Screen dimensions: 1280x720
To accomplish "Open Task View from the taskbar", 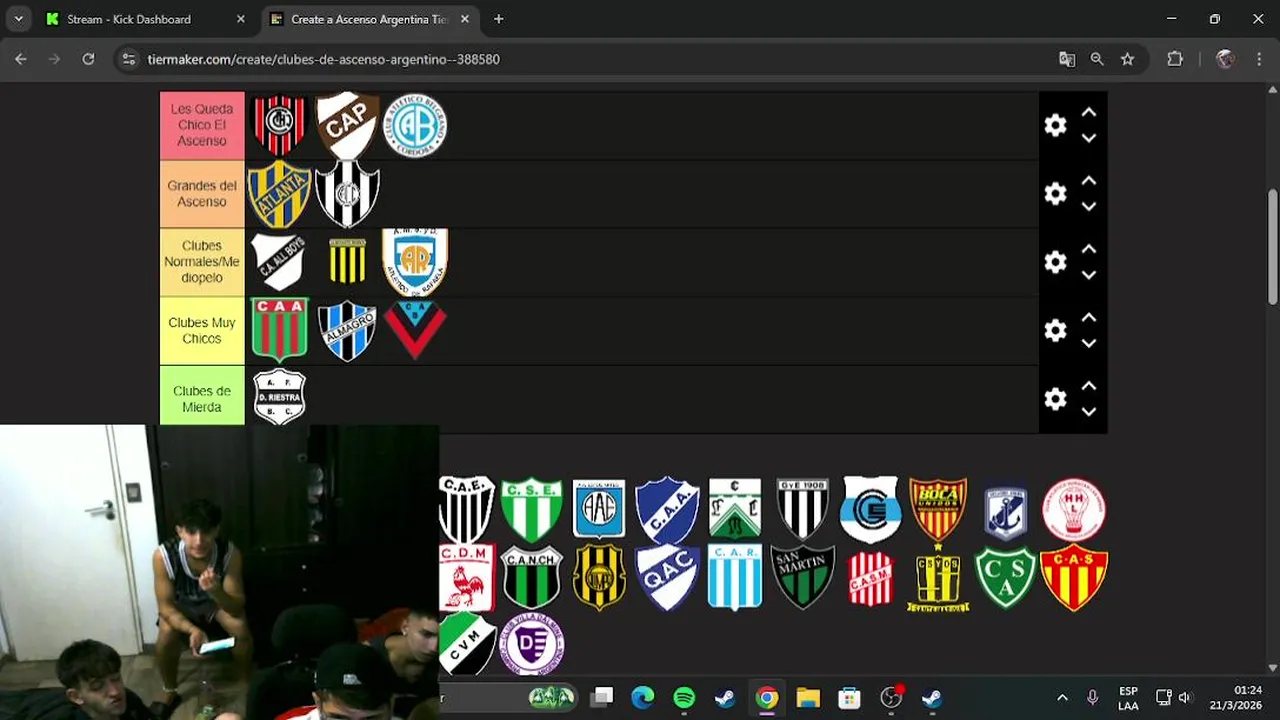I will pyautogui.click(x=601, y=698).
